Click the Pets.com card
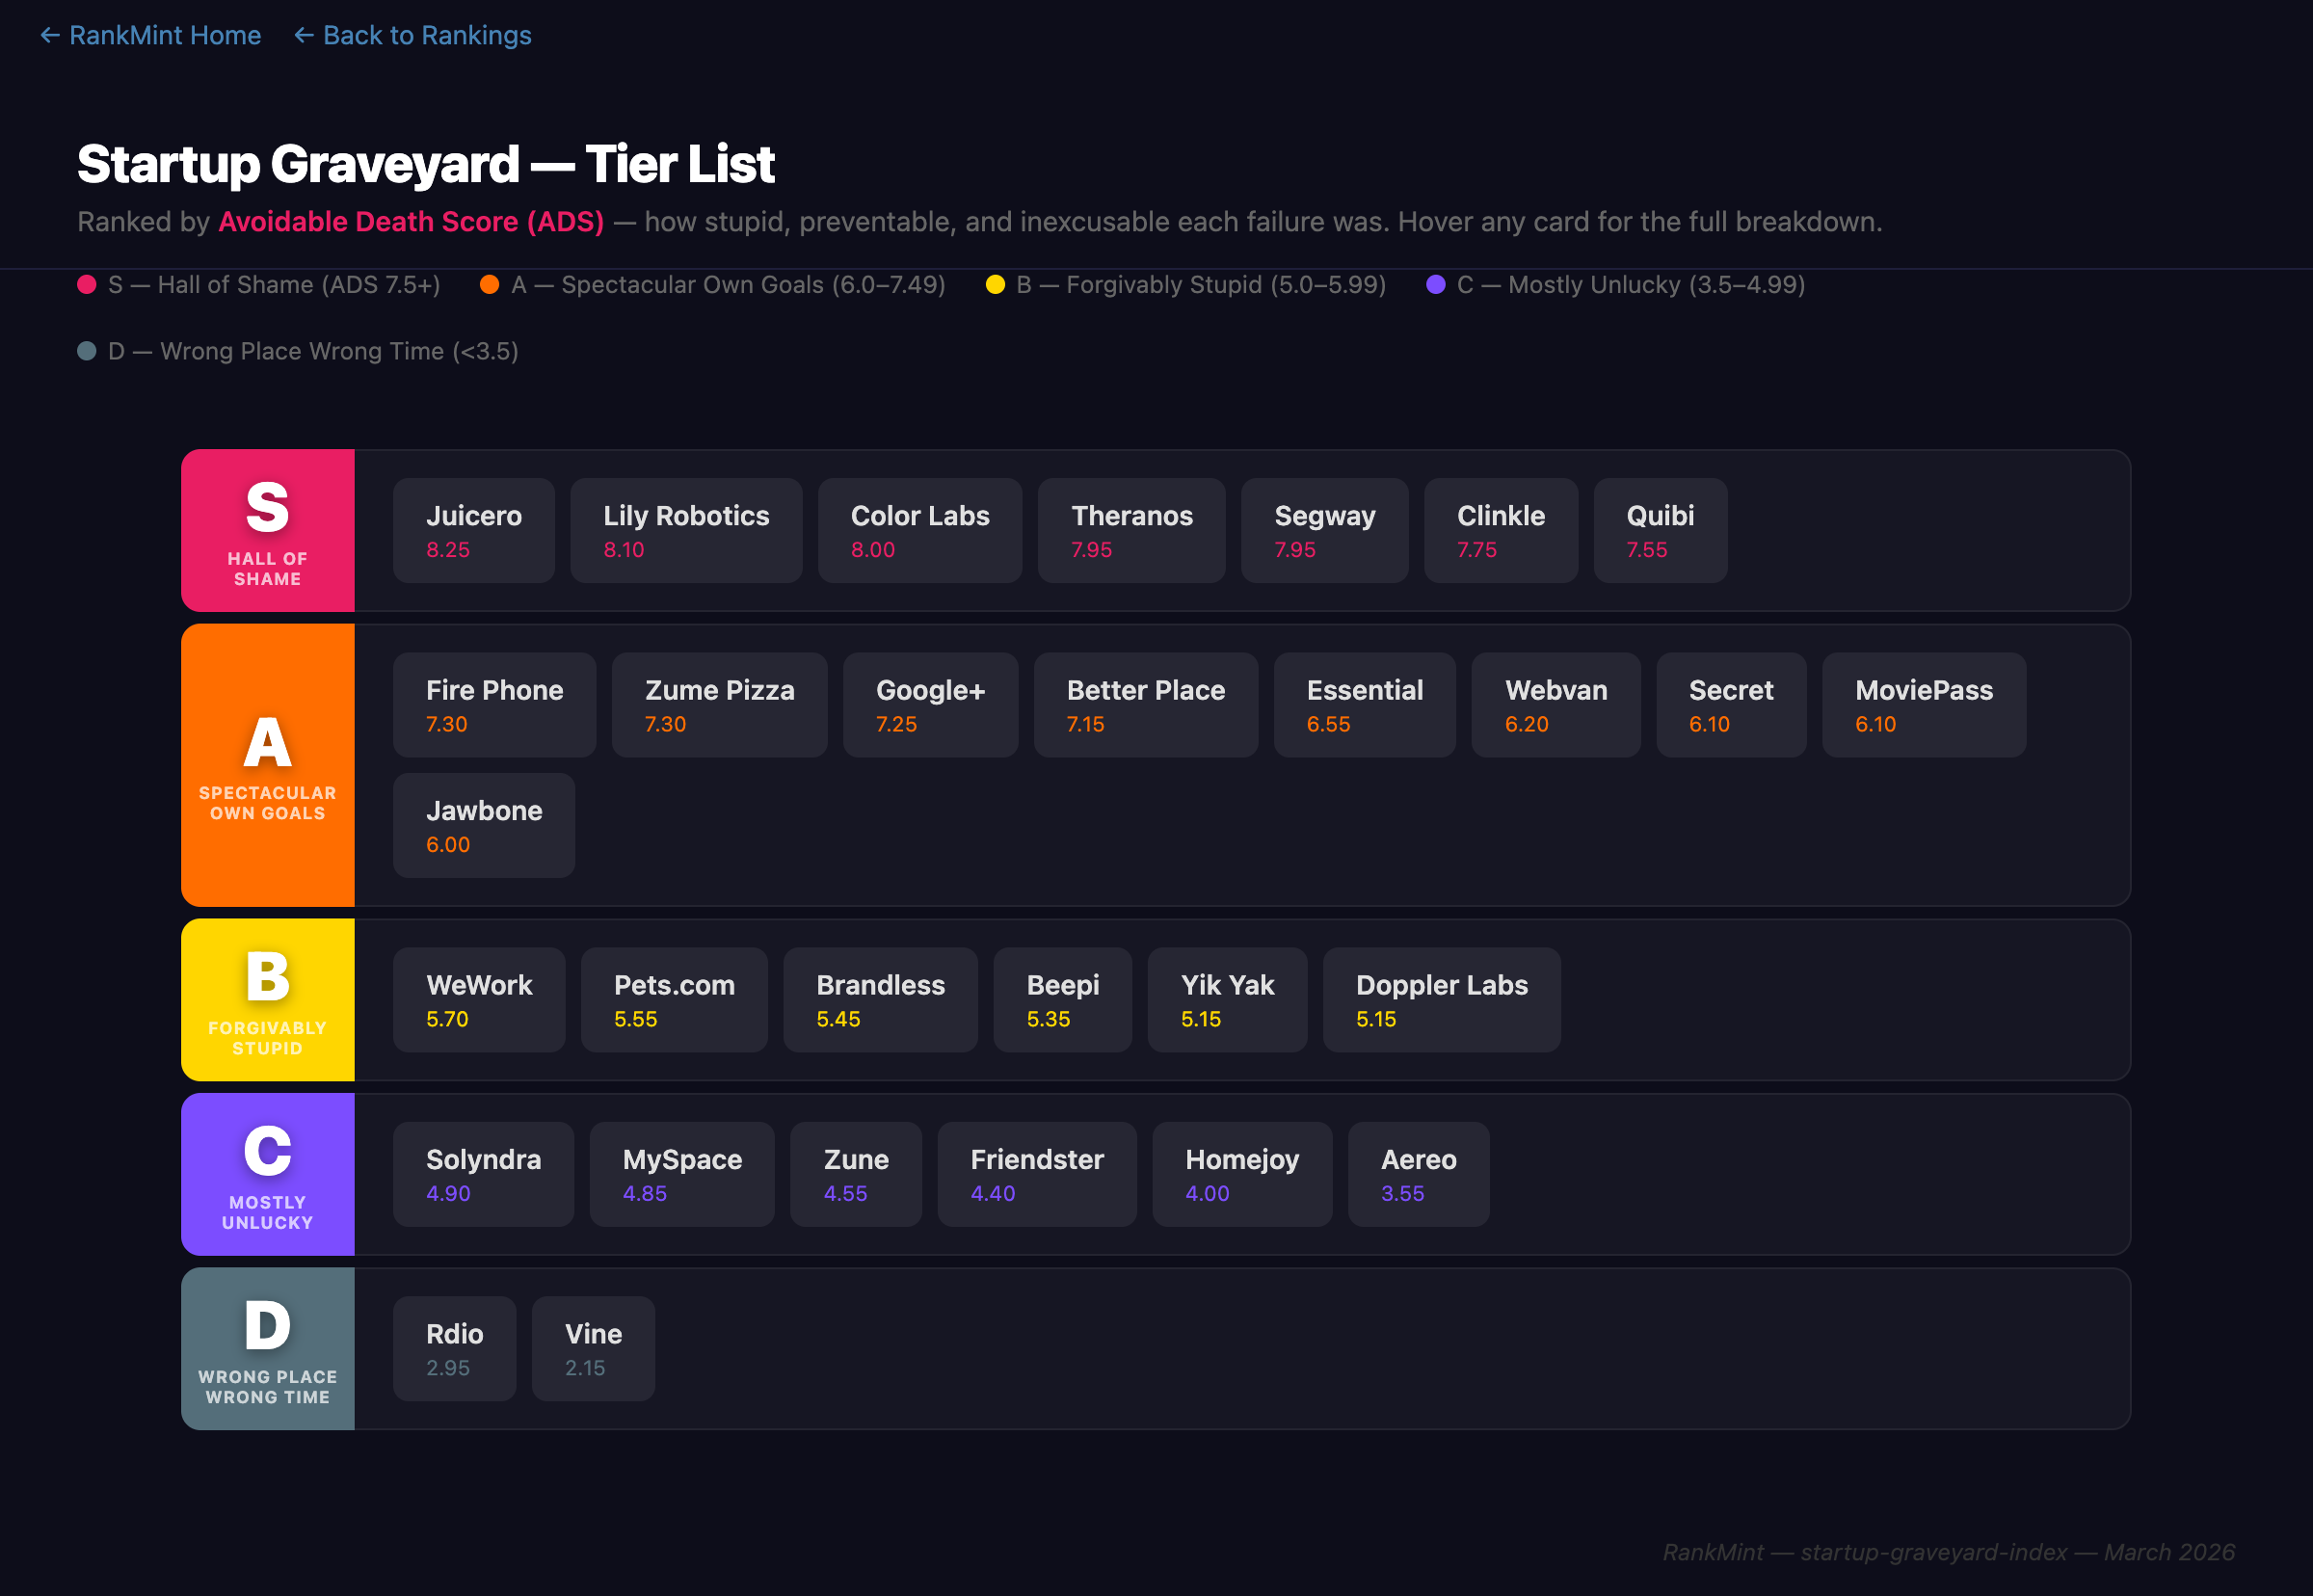 click(x=673, y=999)
